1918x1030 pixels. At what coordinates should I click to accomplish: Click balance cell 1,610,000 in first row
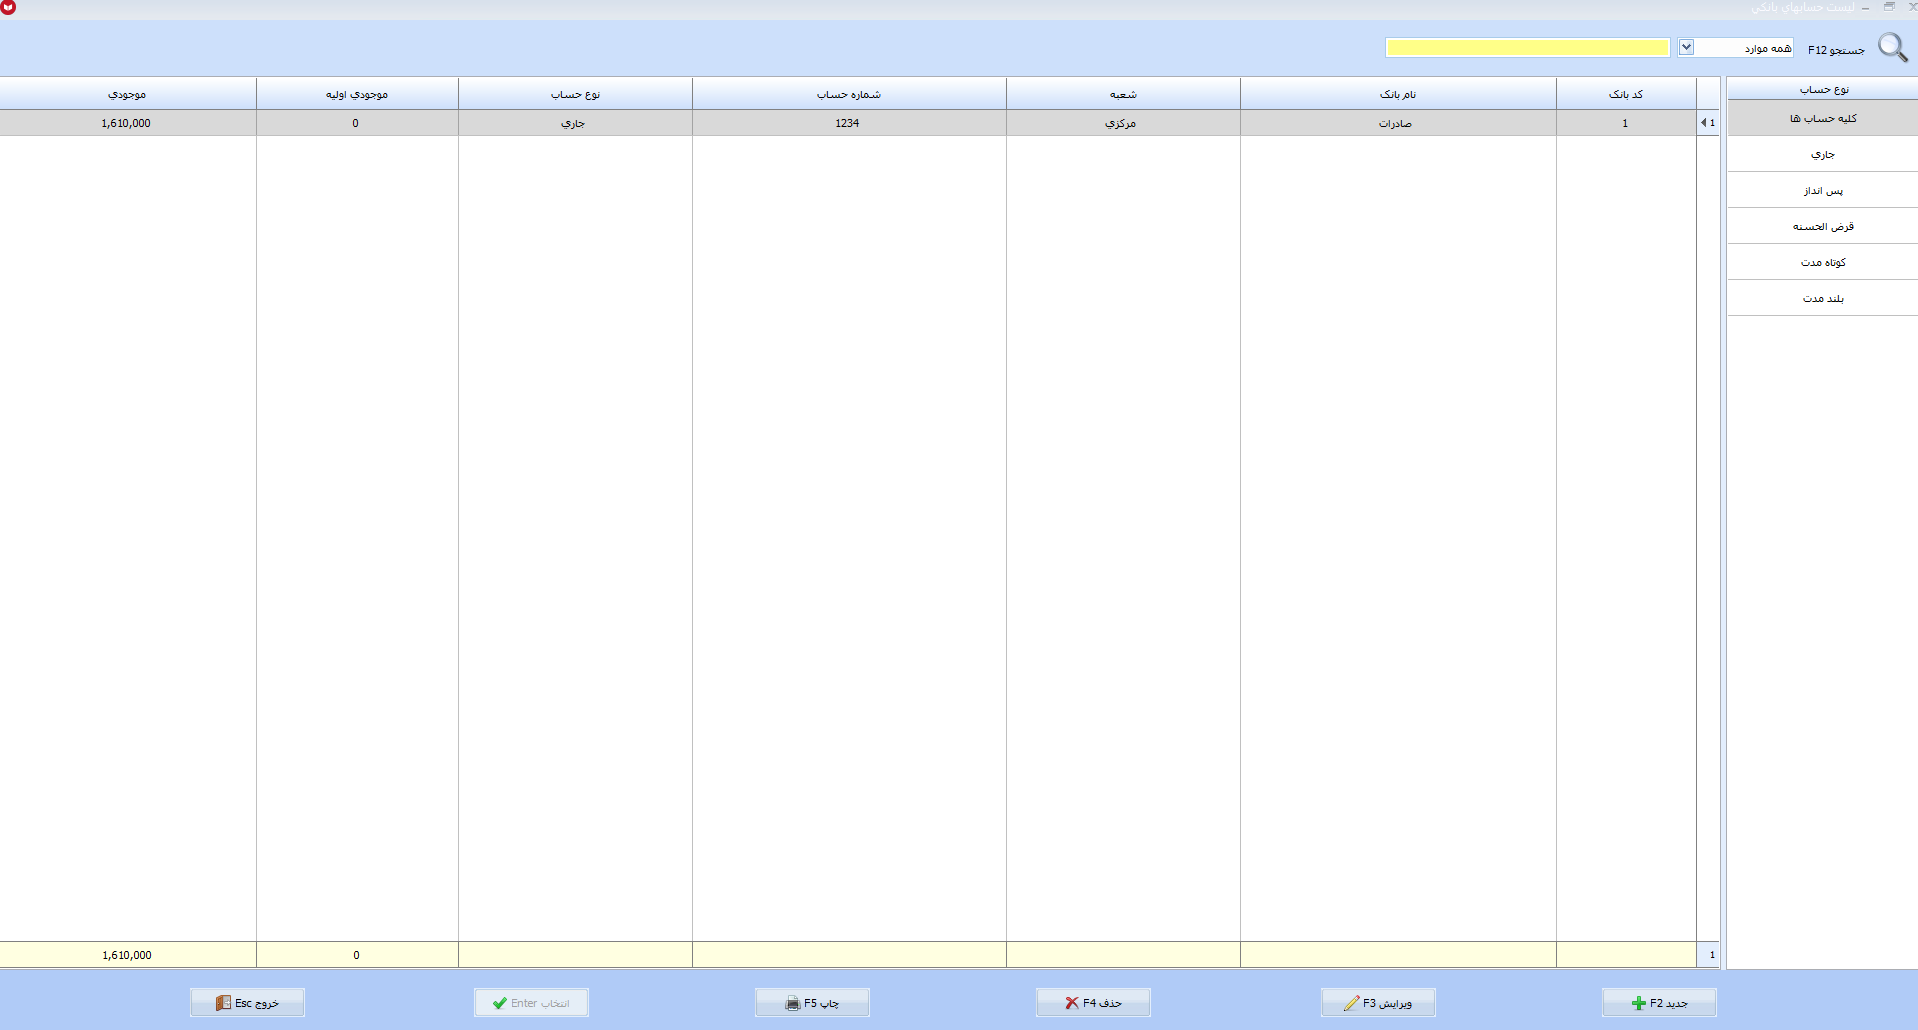click(x=127, y=123)
